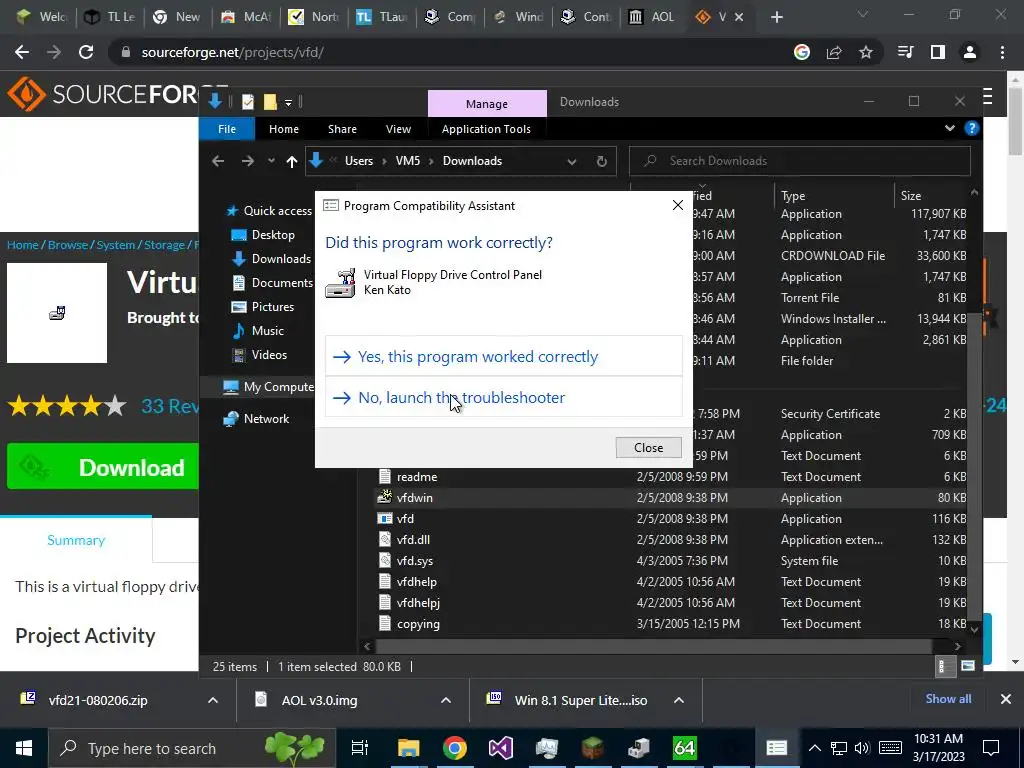Expand the address bar history dropdown
The height and width of the screenshot is (768, 1024).
coord(571,161)
